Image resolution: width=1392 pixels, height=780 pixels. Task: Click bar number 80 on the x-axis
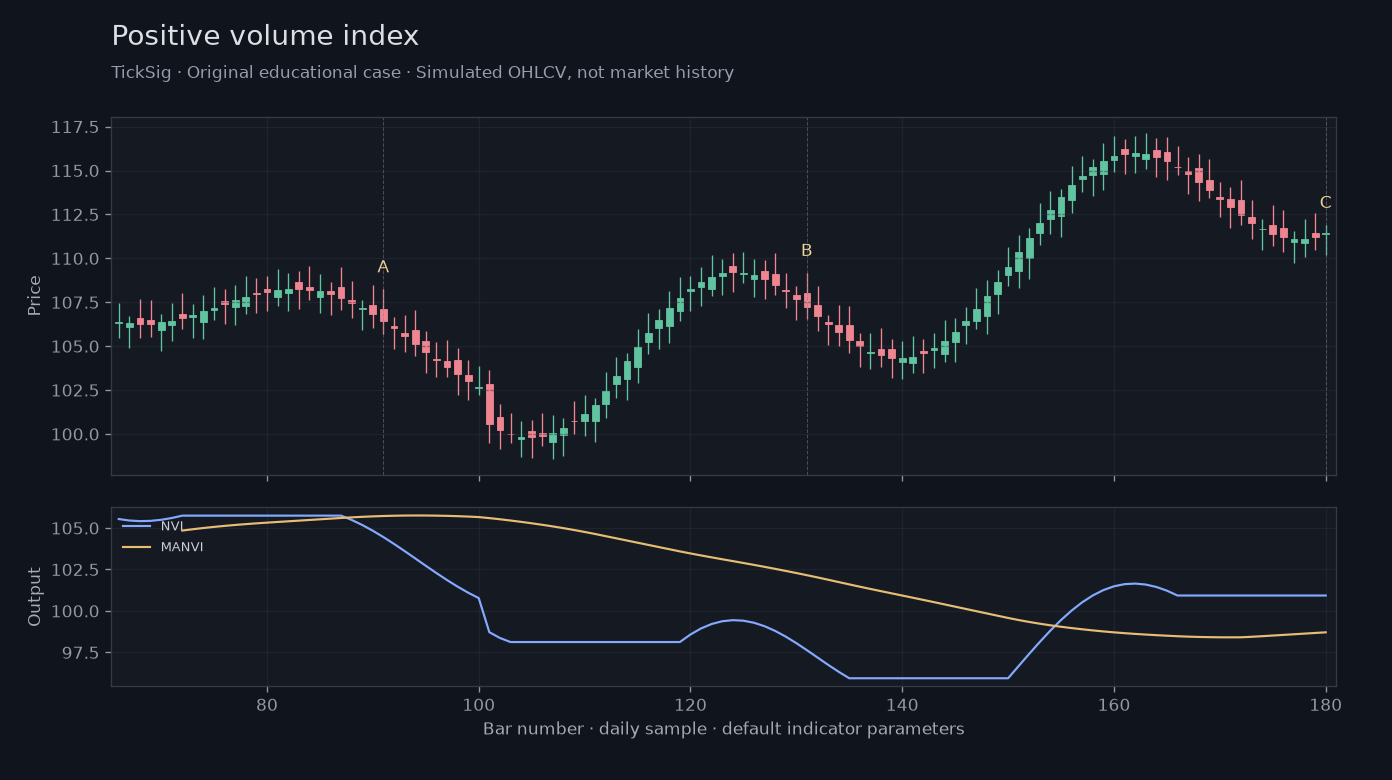(x=267, y=703)
